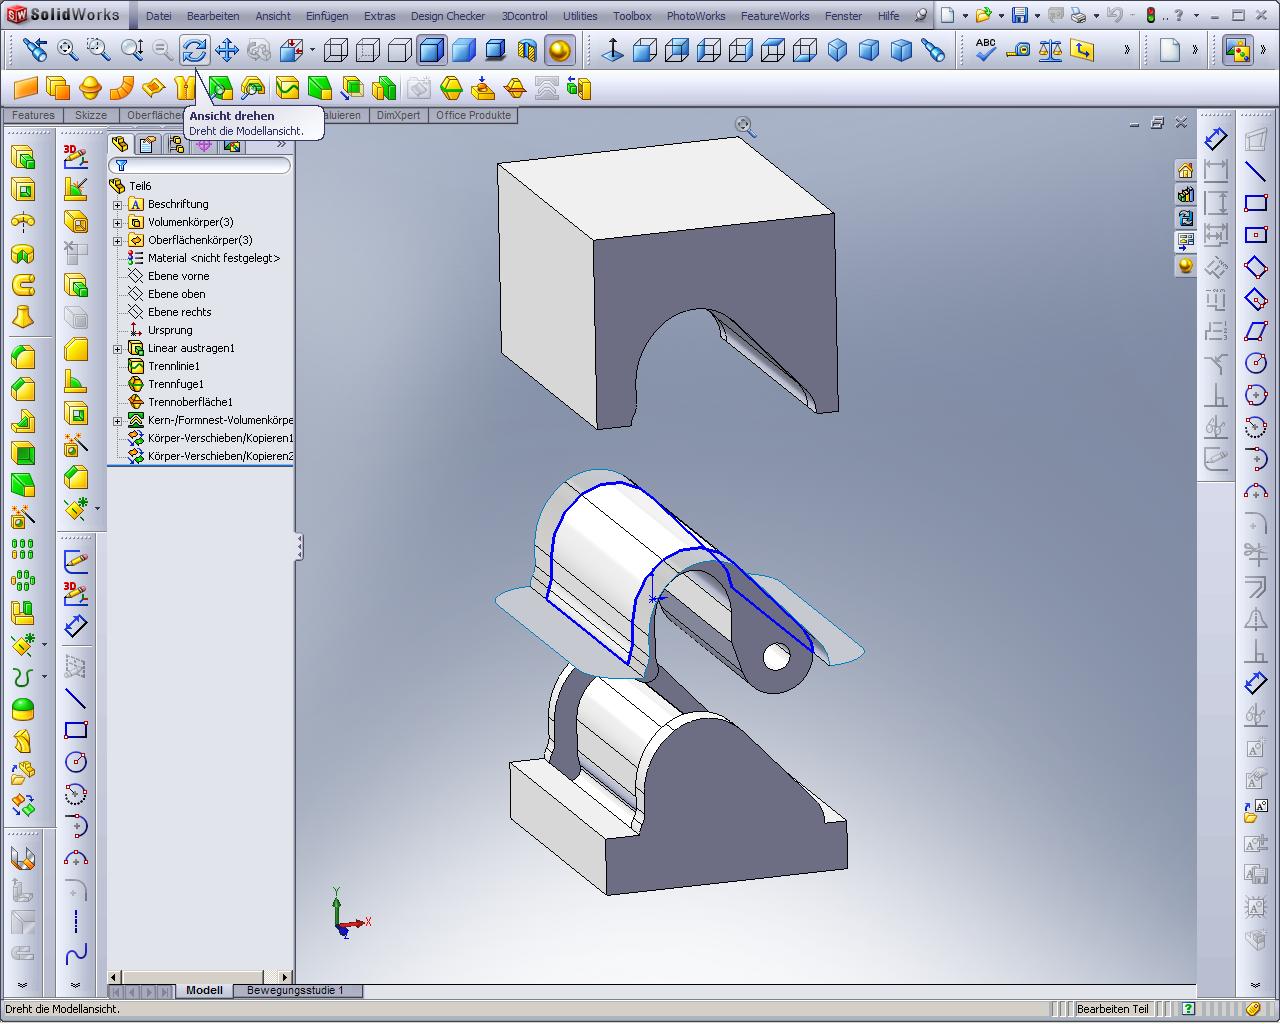Expand the Linear austragen1 feature node
1280x1024 pixels.
click(117, 348)
